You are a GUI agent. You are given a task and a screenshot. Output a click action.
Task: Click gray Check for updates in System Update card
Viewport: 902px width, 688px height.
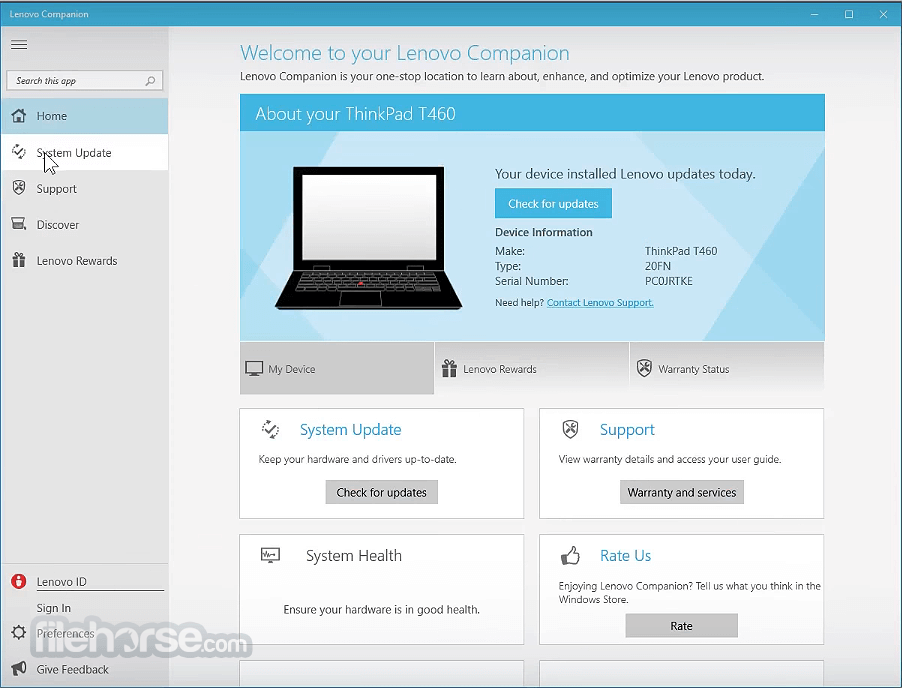[381, 492]
